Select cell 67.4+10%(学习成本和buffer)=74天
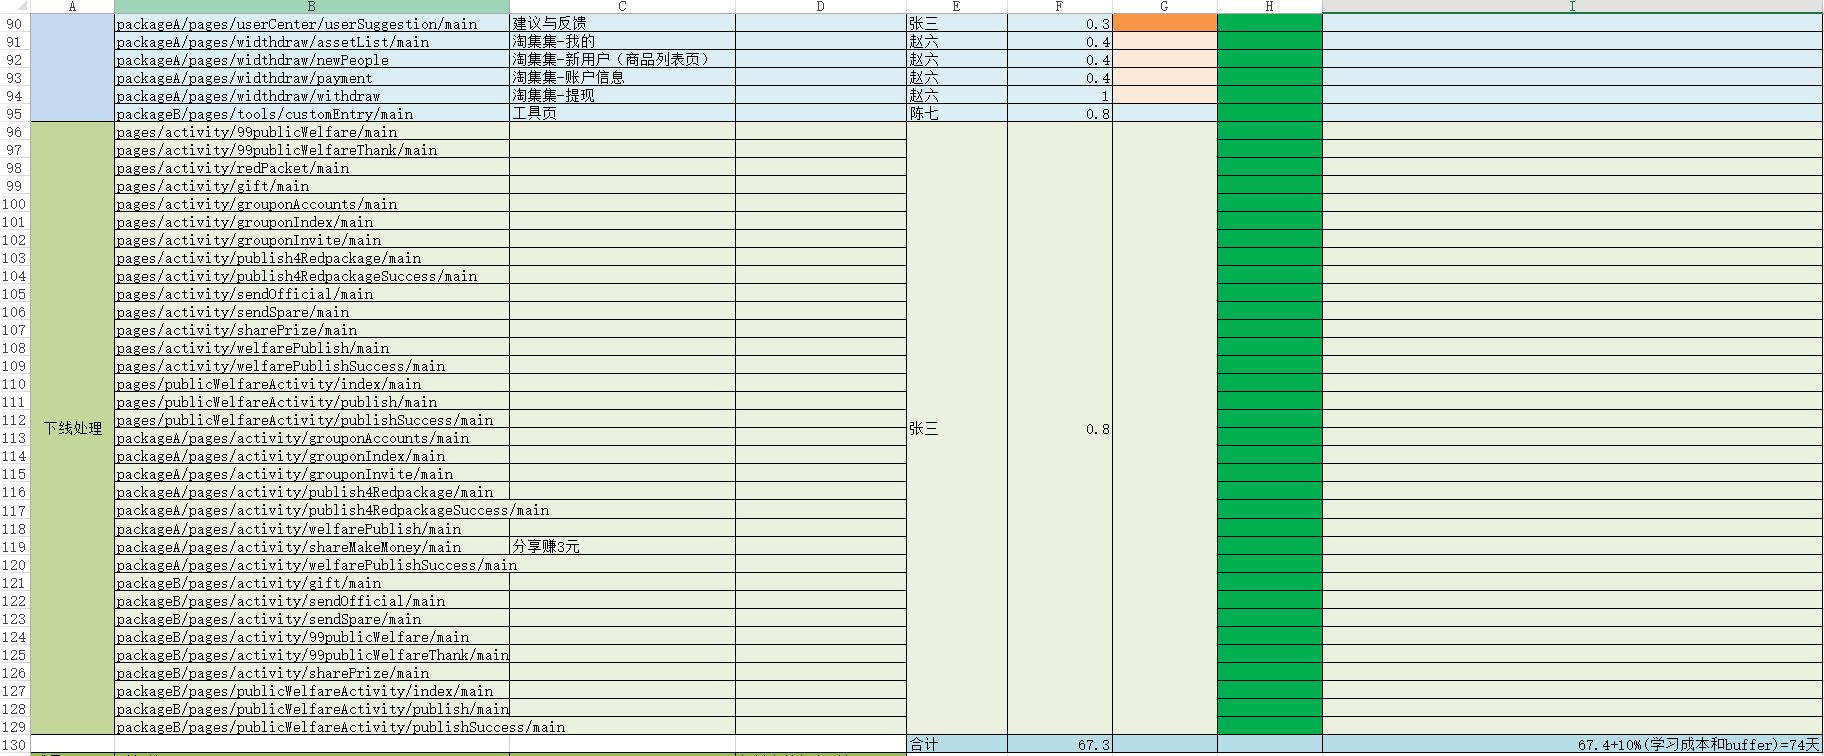This screenshot has height=756, width=1824. coord(1572,744)
